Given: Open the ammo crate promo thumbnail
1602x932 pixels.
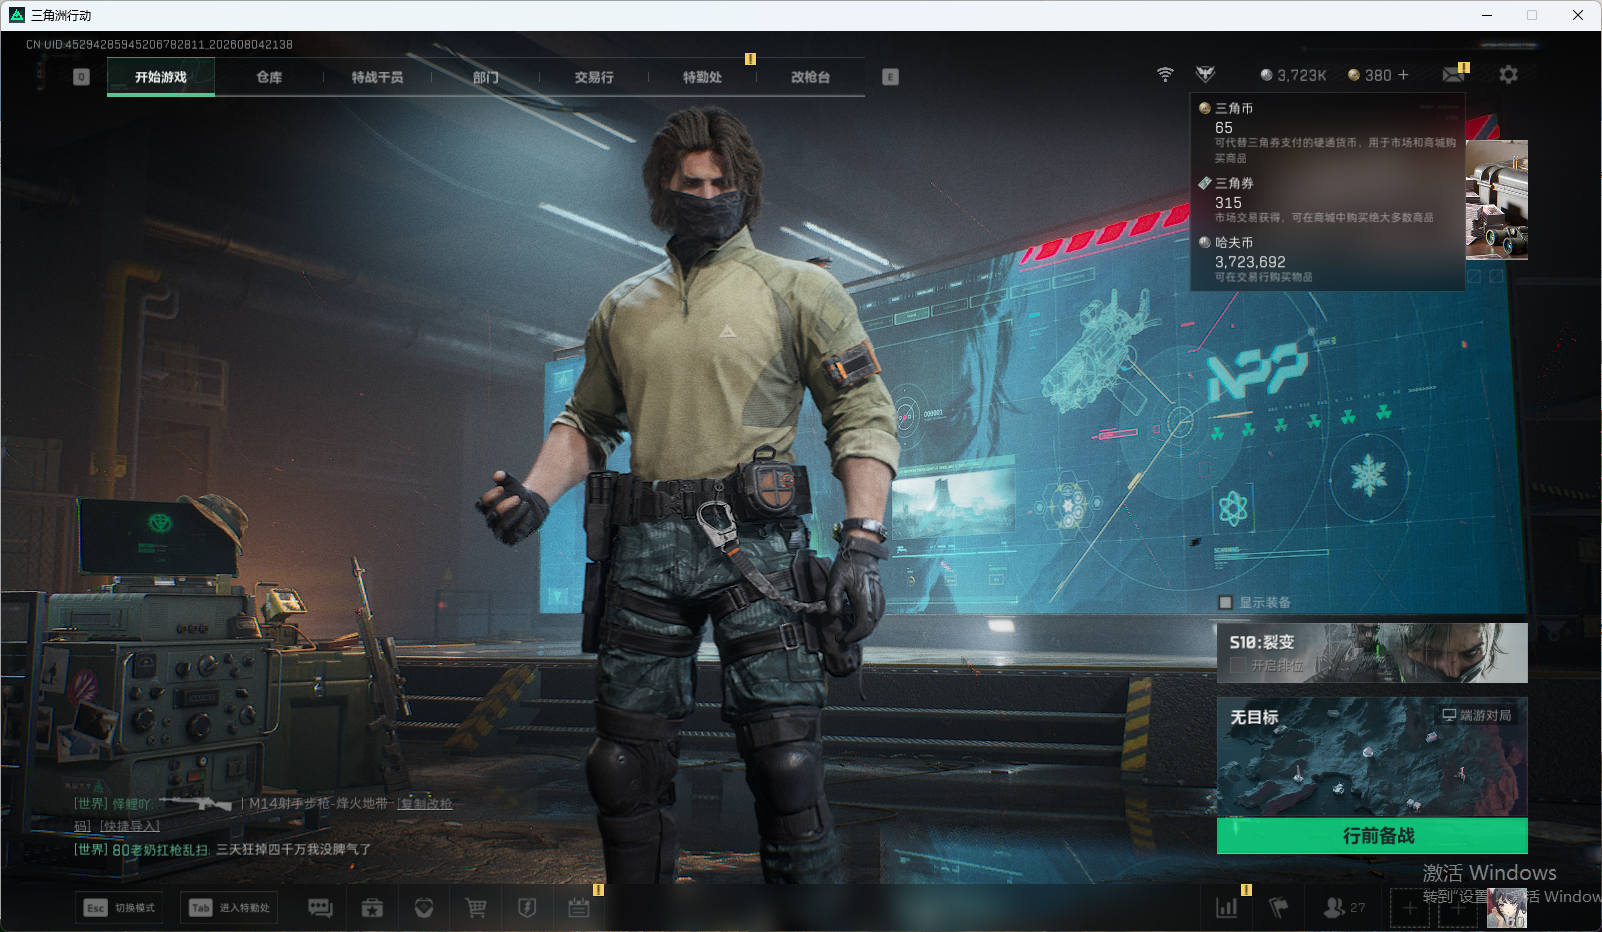Looking at the screenshot, I should (x=1496, y=200).
